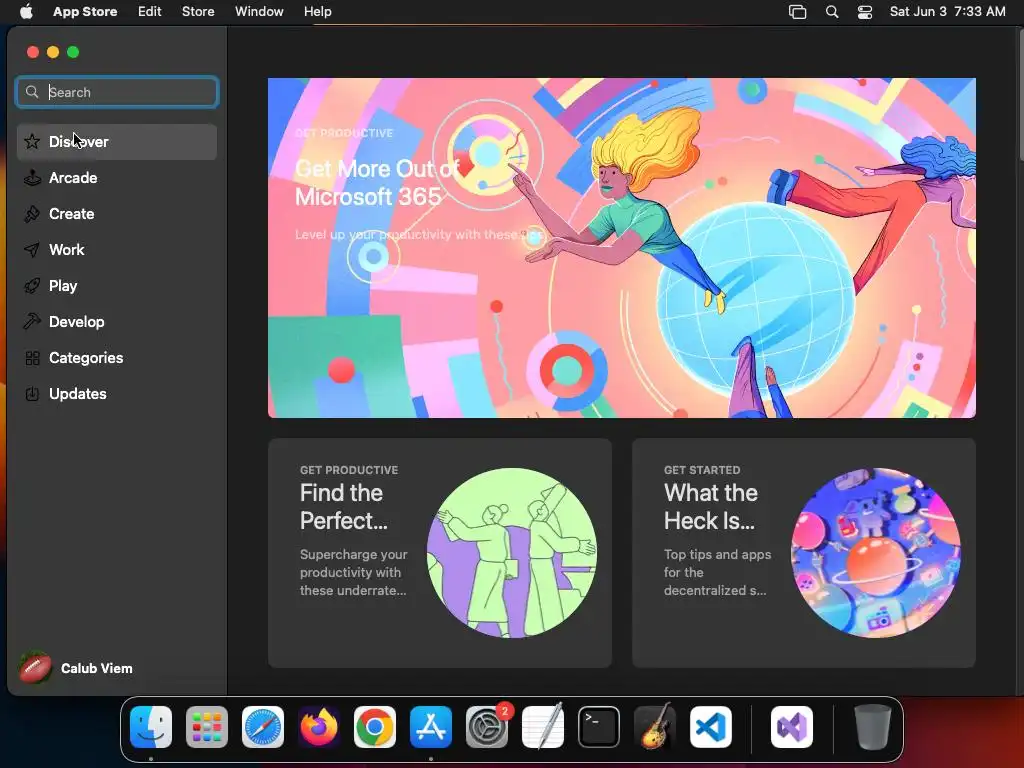Image resolution: width=1024 pixels, height=768 pixels.
Task: Click the planet artwork on Get Started card
Action: 876,553
